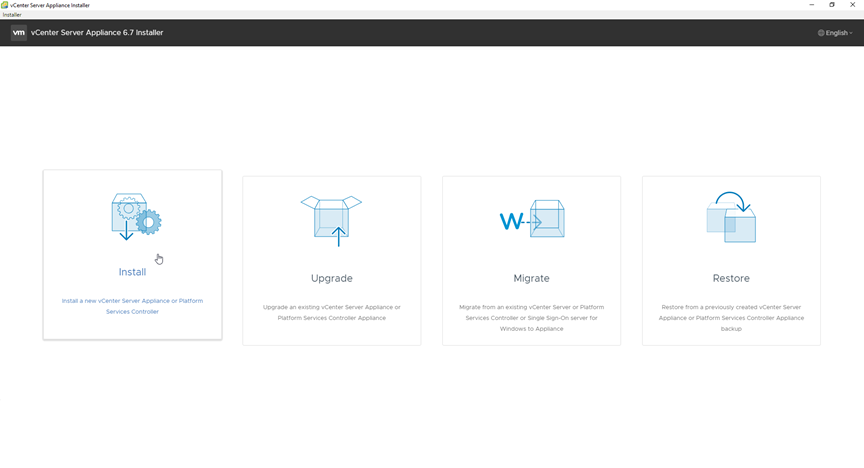Viewport: 864px width, 468px height.
Task: Select the Migrate heading
Action: 531,278
